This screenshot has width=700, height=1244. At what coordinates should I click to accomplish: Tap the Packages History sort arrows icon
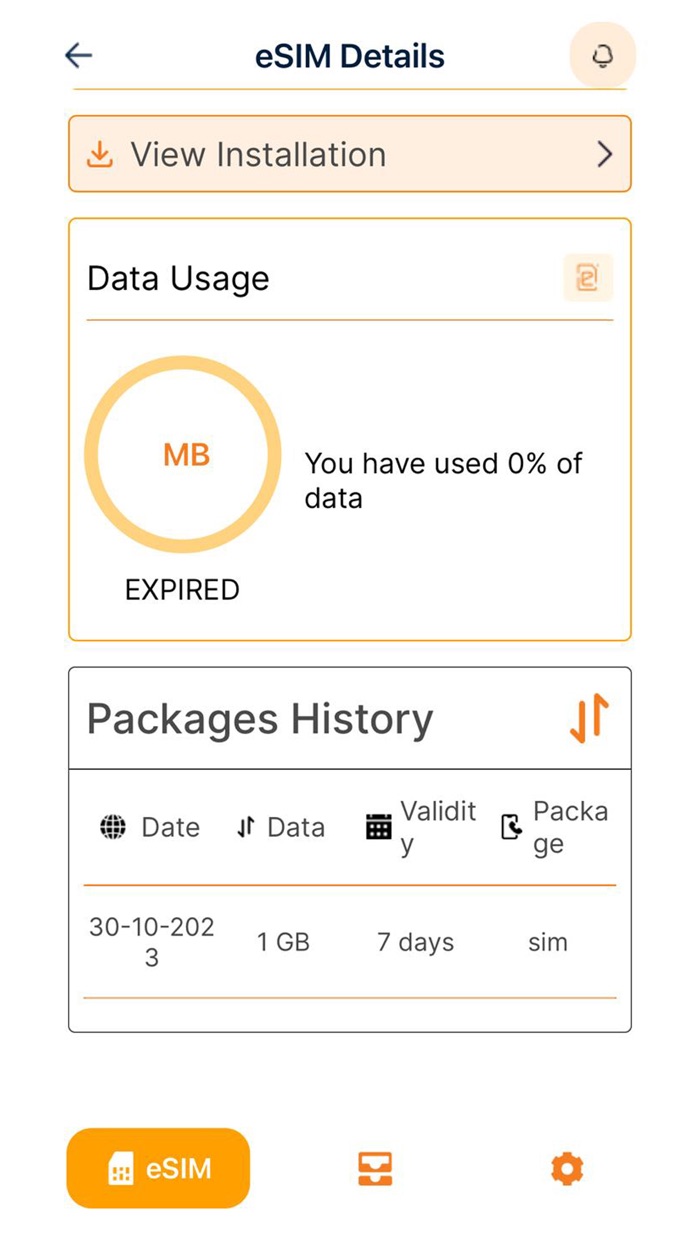tap(589, 718)
